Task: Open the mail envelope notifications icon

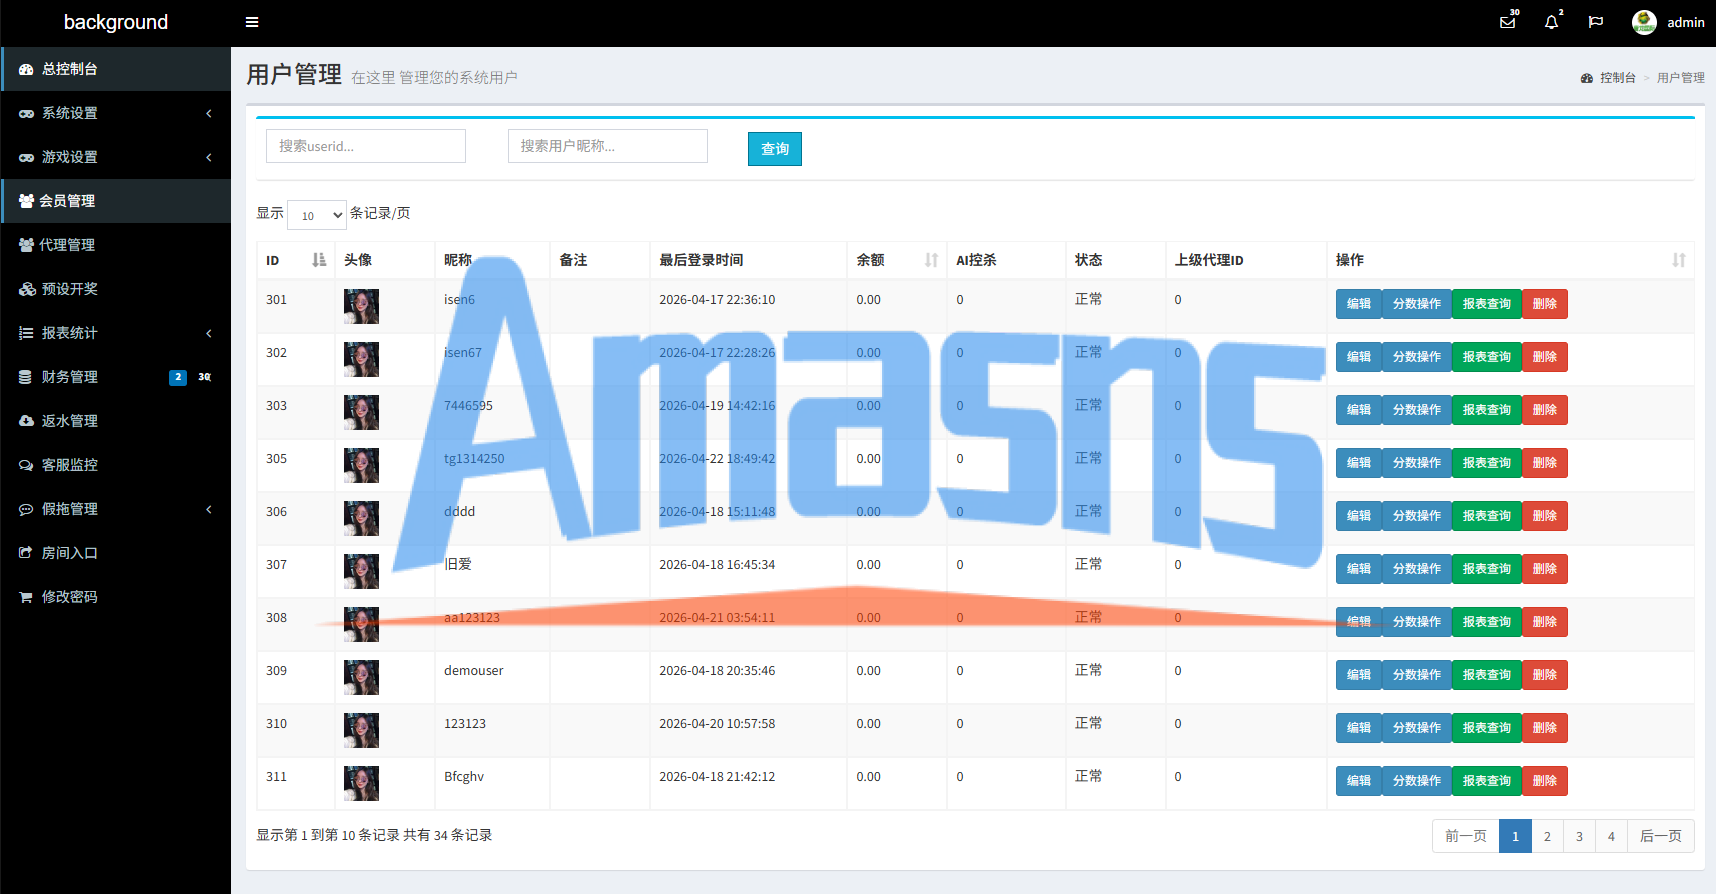Action: click(x=1508, y=22)
